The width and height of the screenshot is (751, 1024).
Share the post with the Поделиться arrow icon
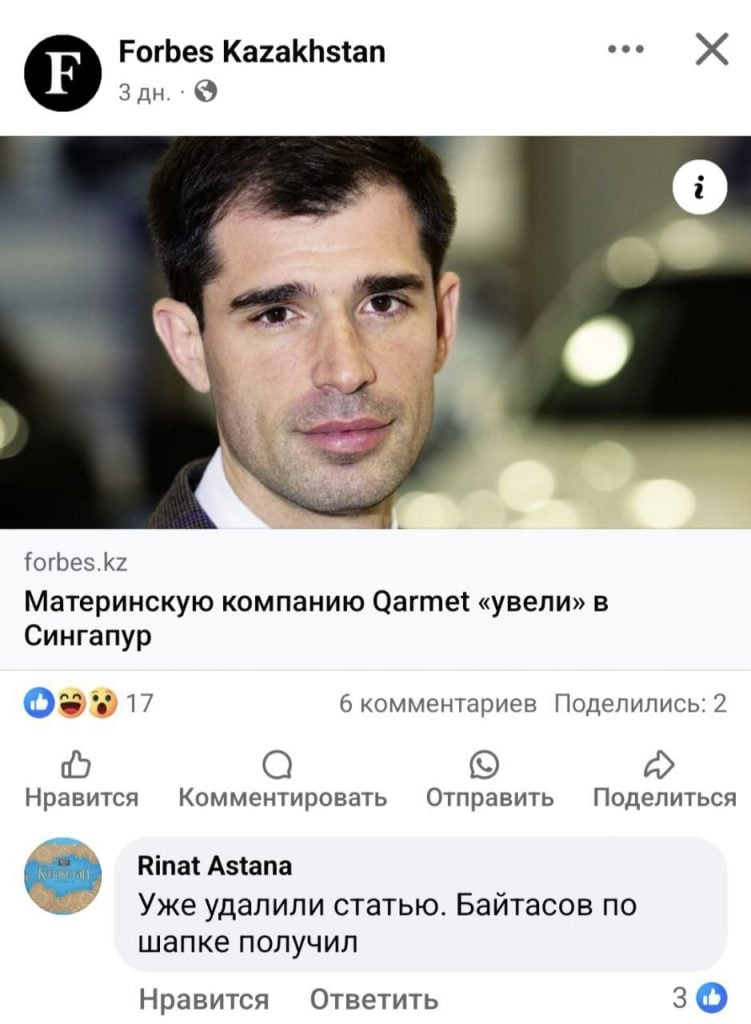(658, 765)
